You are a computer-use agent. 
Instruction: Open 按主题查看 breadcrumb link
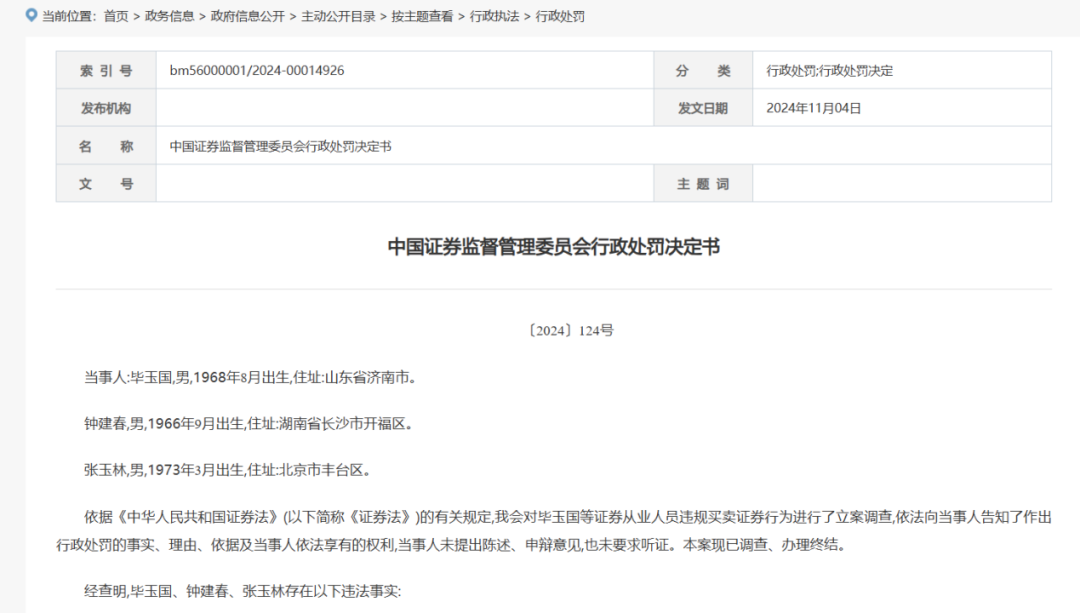[x=422, y=17]
